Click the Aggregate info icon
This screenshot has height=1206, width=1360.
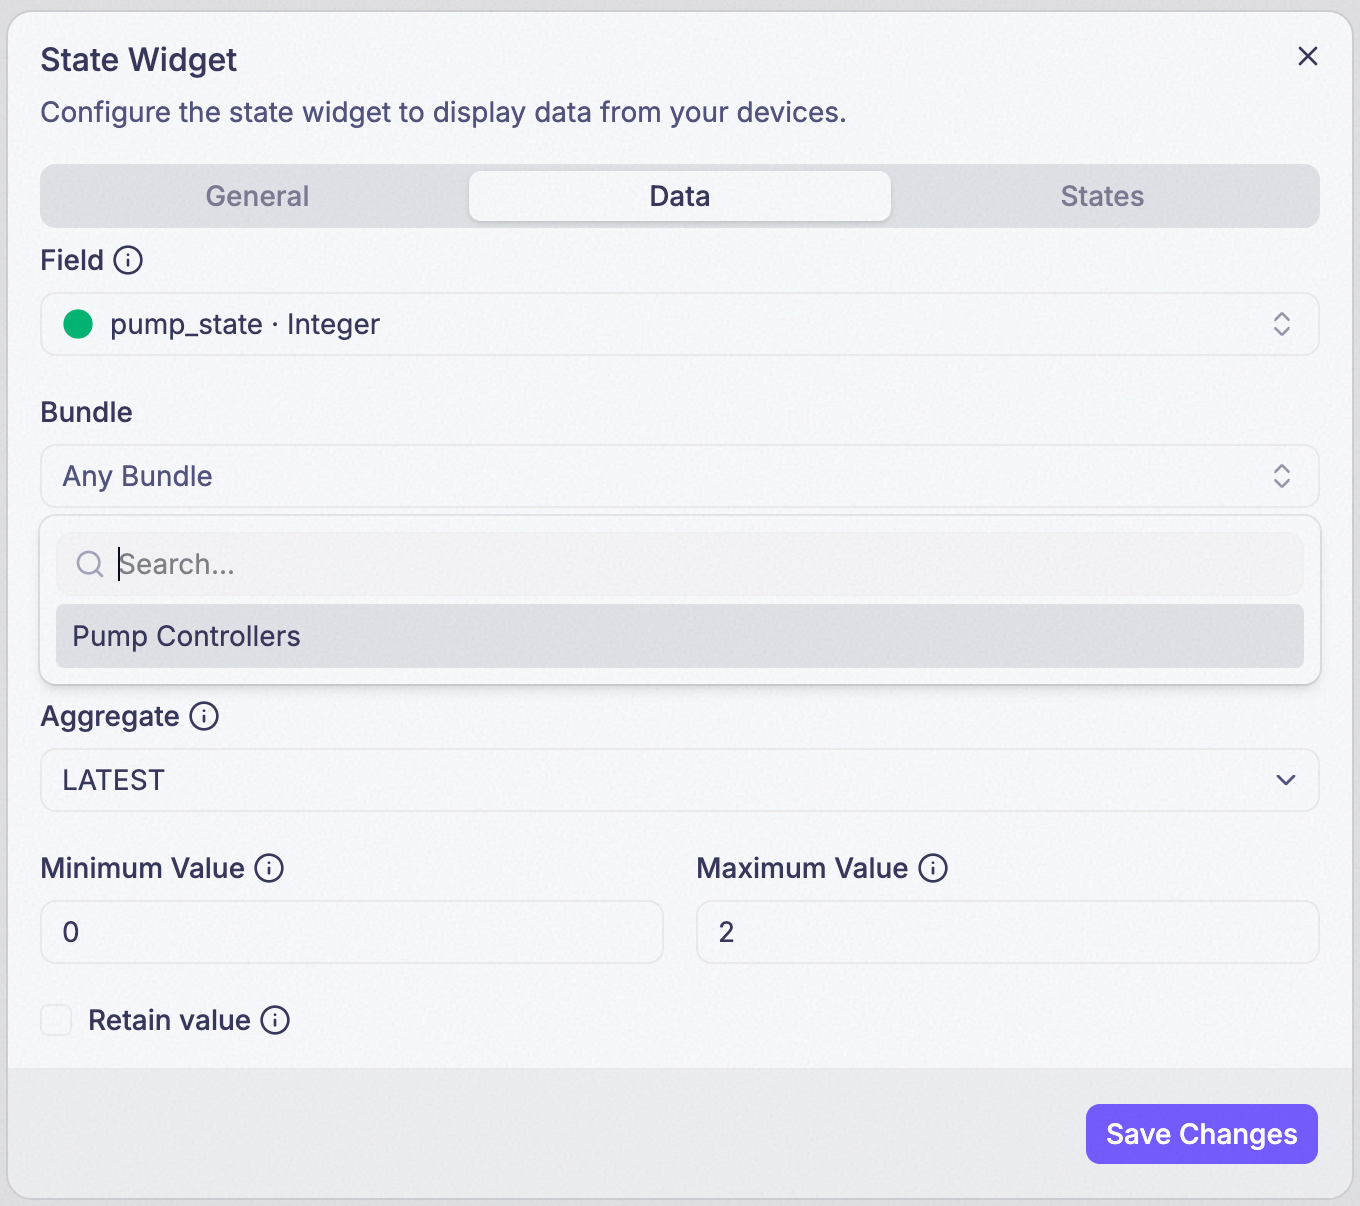coord(204,716)
